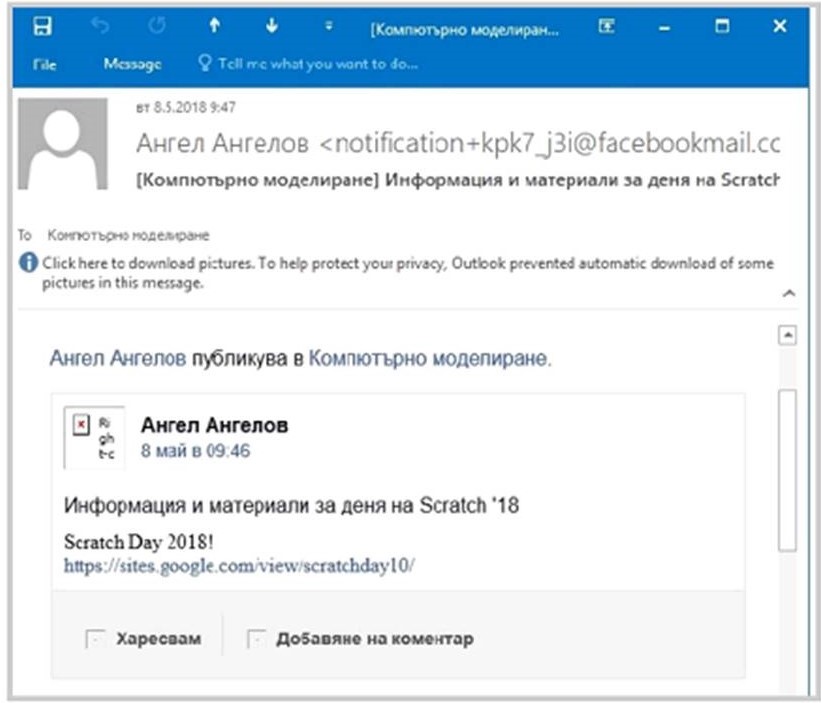Click the blocked profile image placeholder in post

point(95,437)
